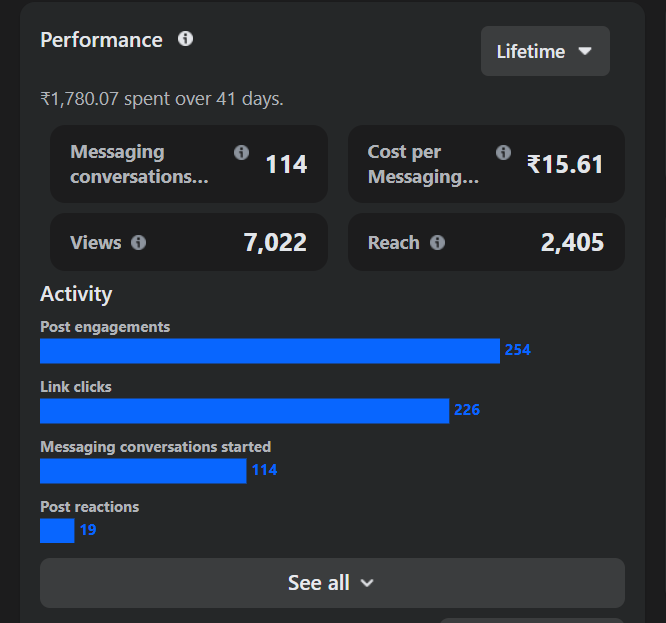
Task: Open the Lifetime date range dropdown
Action: 545,51
